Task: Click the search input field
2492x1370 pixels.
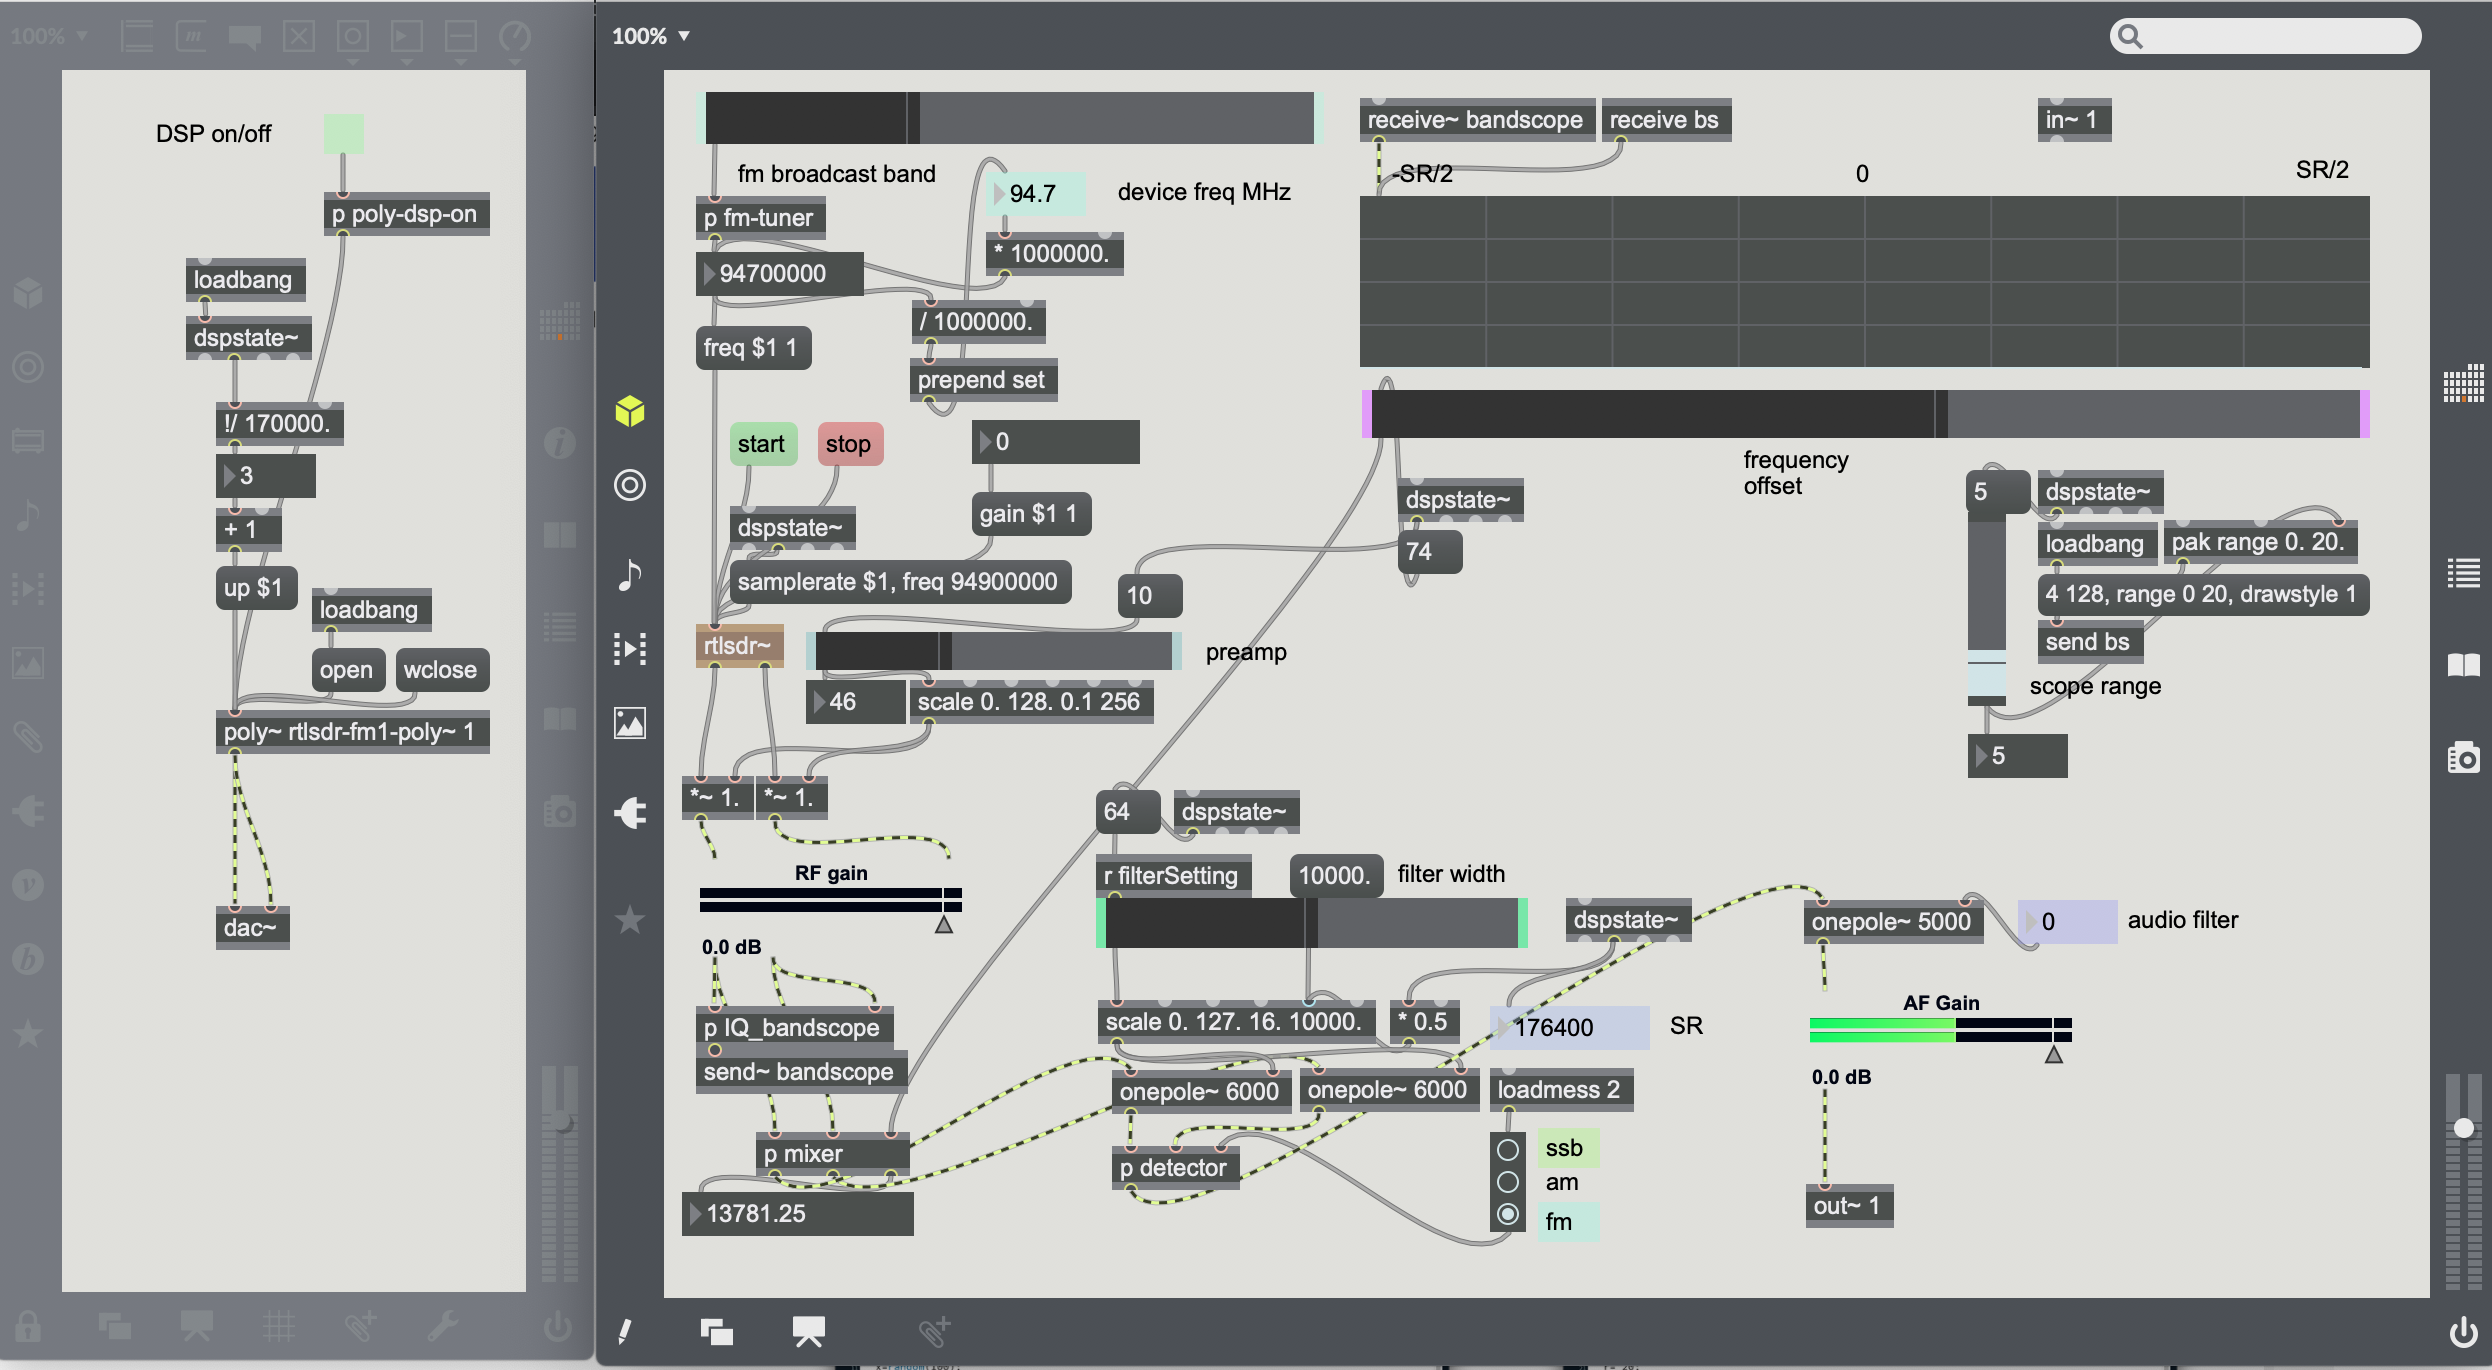Action: pos(2268,37)
